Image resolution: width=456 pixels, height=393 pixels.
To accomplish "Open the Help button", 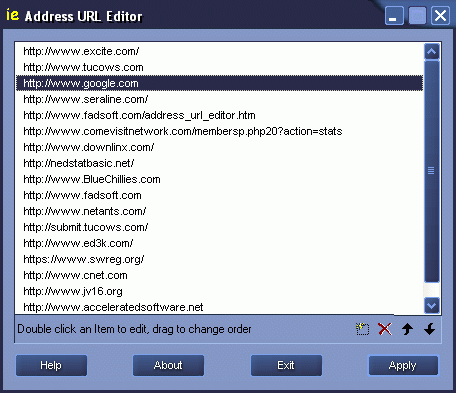I will click(51, 365).
